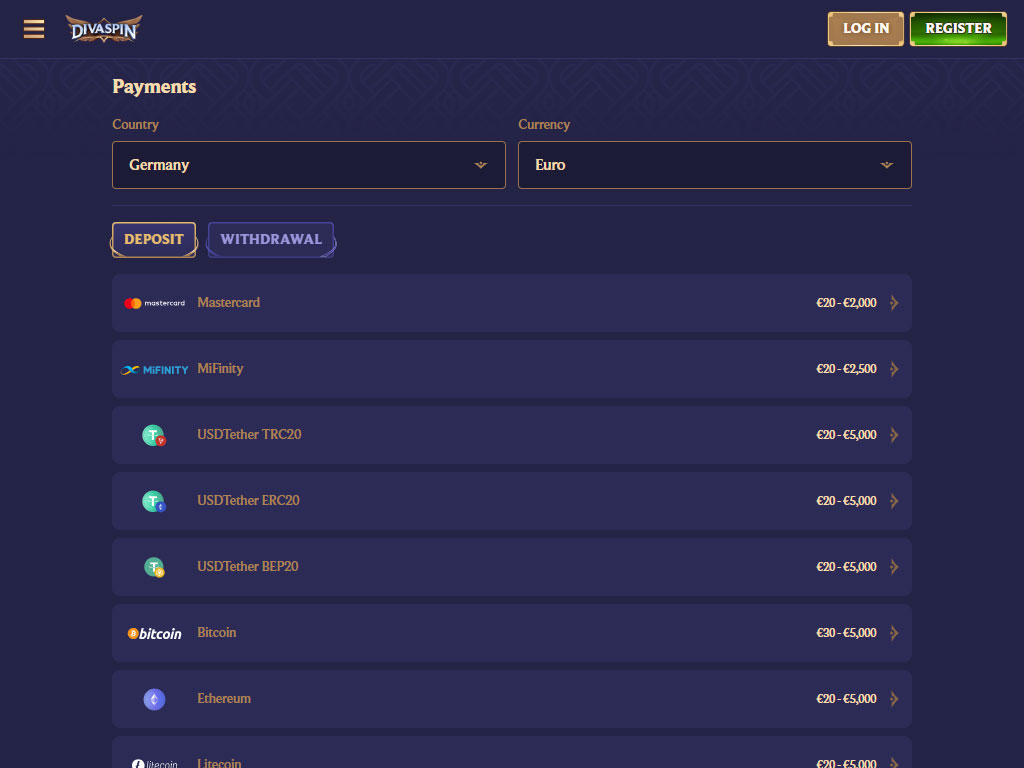
Task: Click the USDTether TRC20 limit €20 - €5,000
Action: (846, 435)
